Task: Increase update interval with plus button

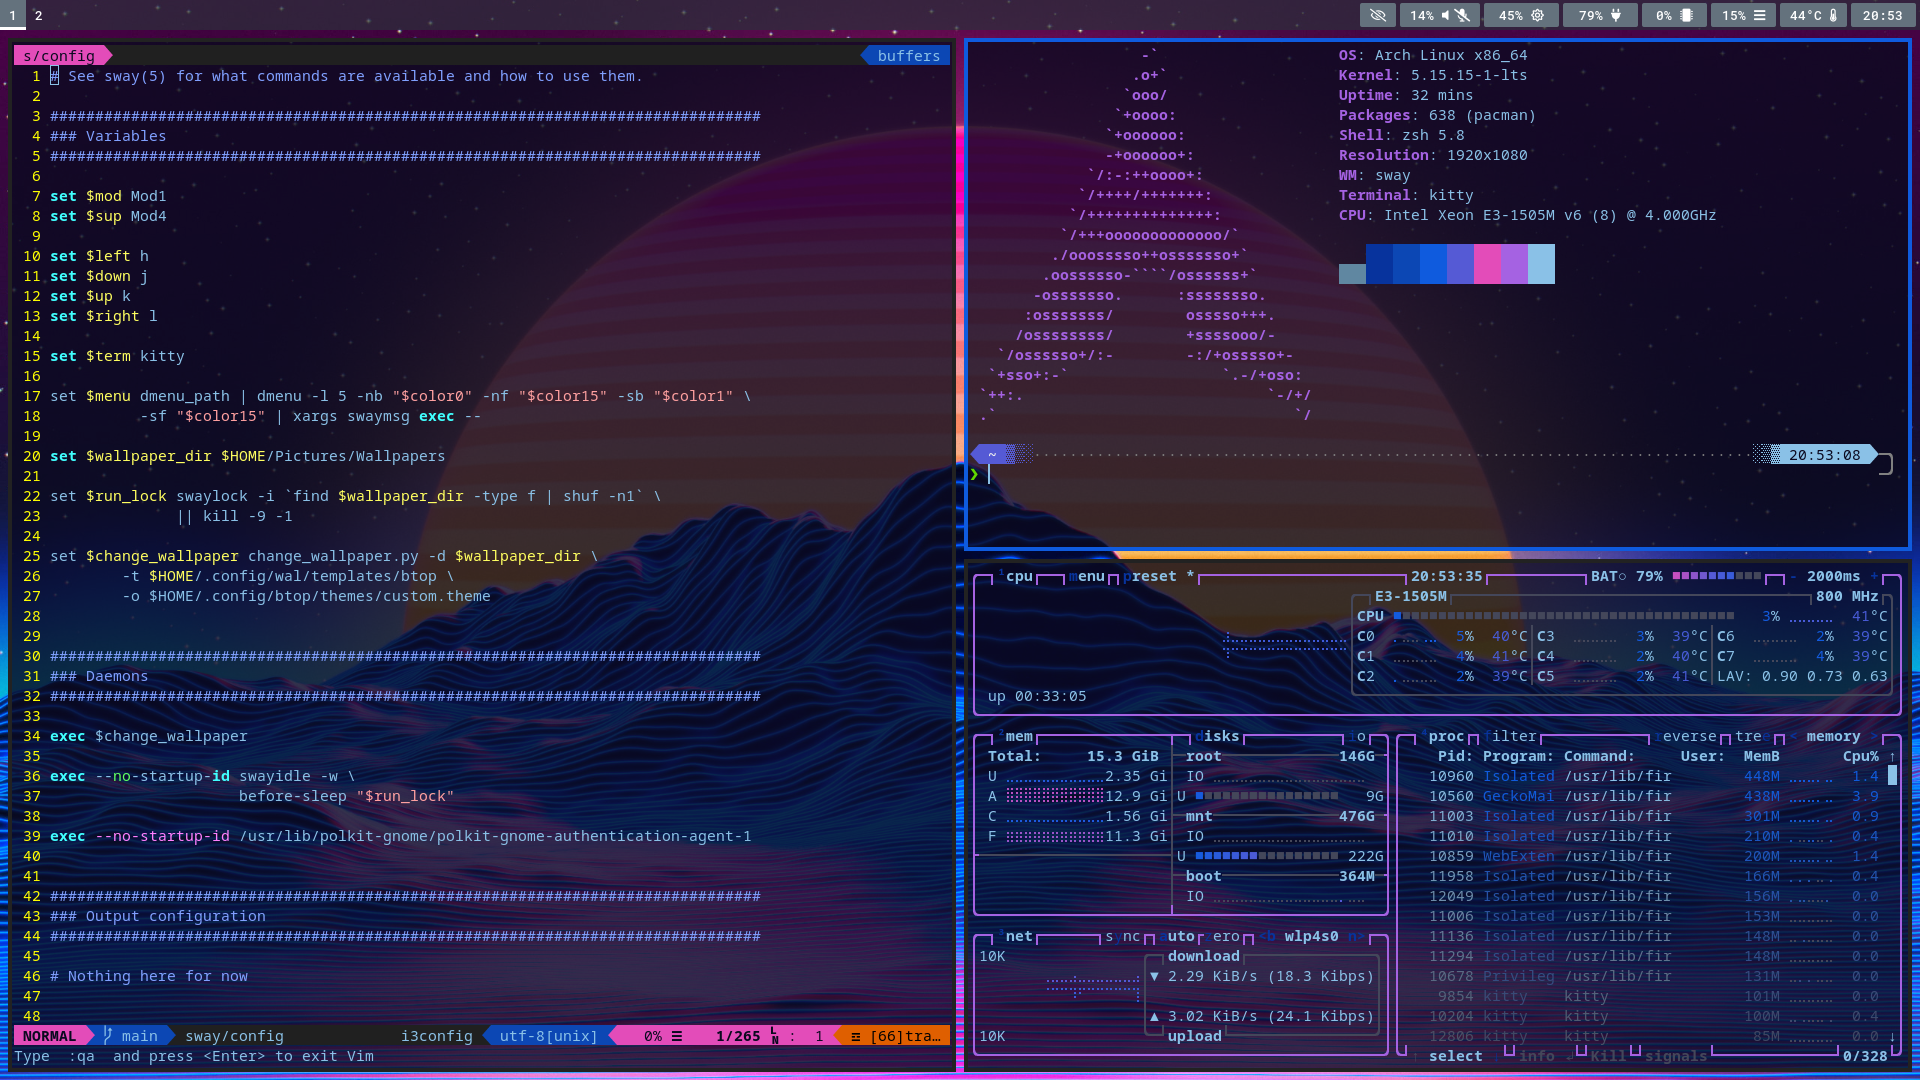Action: point(1874,576)
